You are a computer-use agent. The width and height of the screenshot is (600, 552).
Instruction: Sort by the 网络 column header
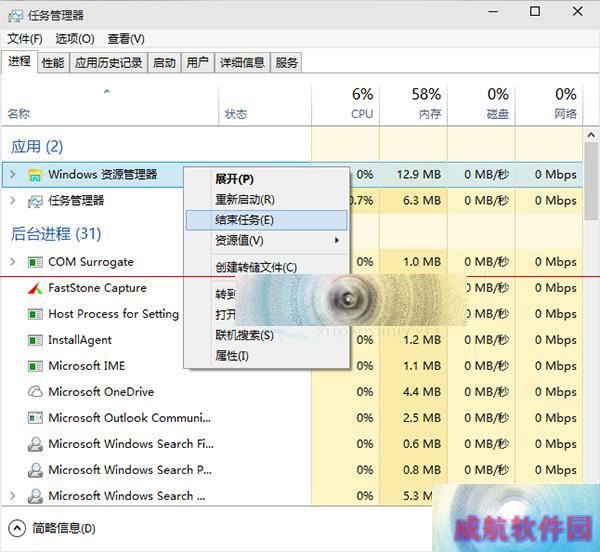[565, 114]
